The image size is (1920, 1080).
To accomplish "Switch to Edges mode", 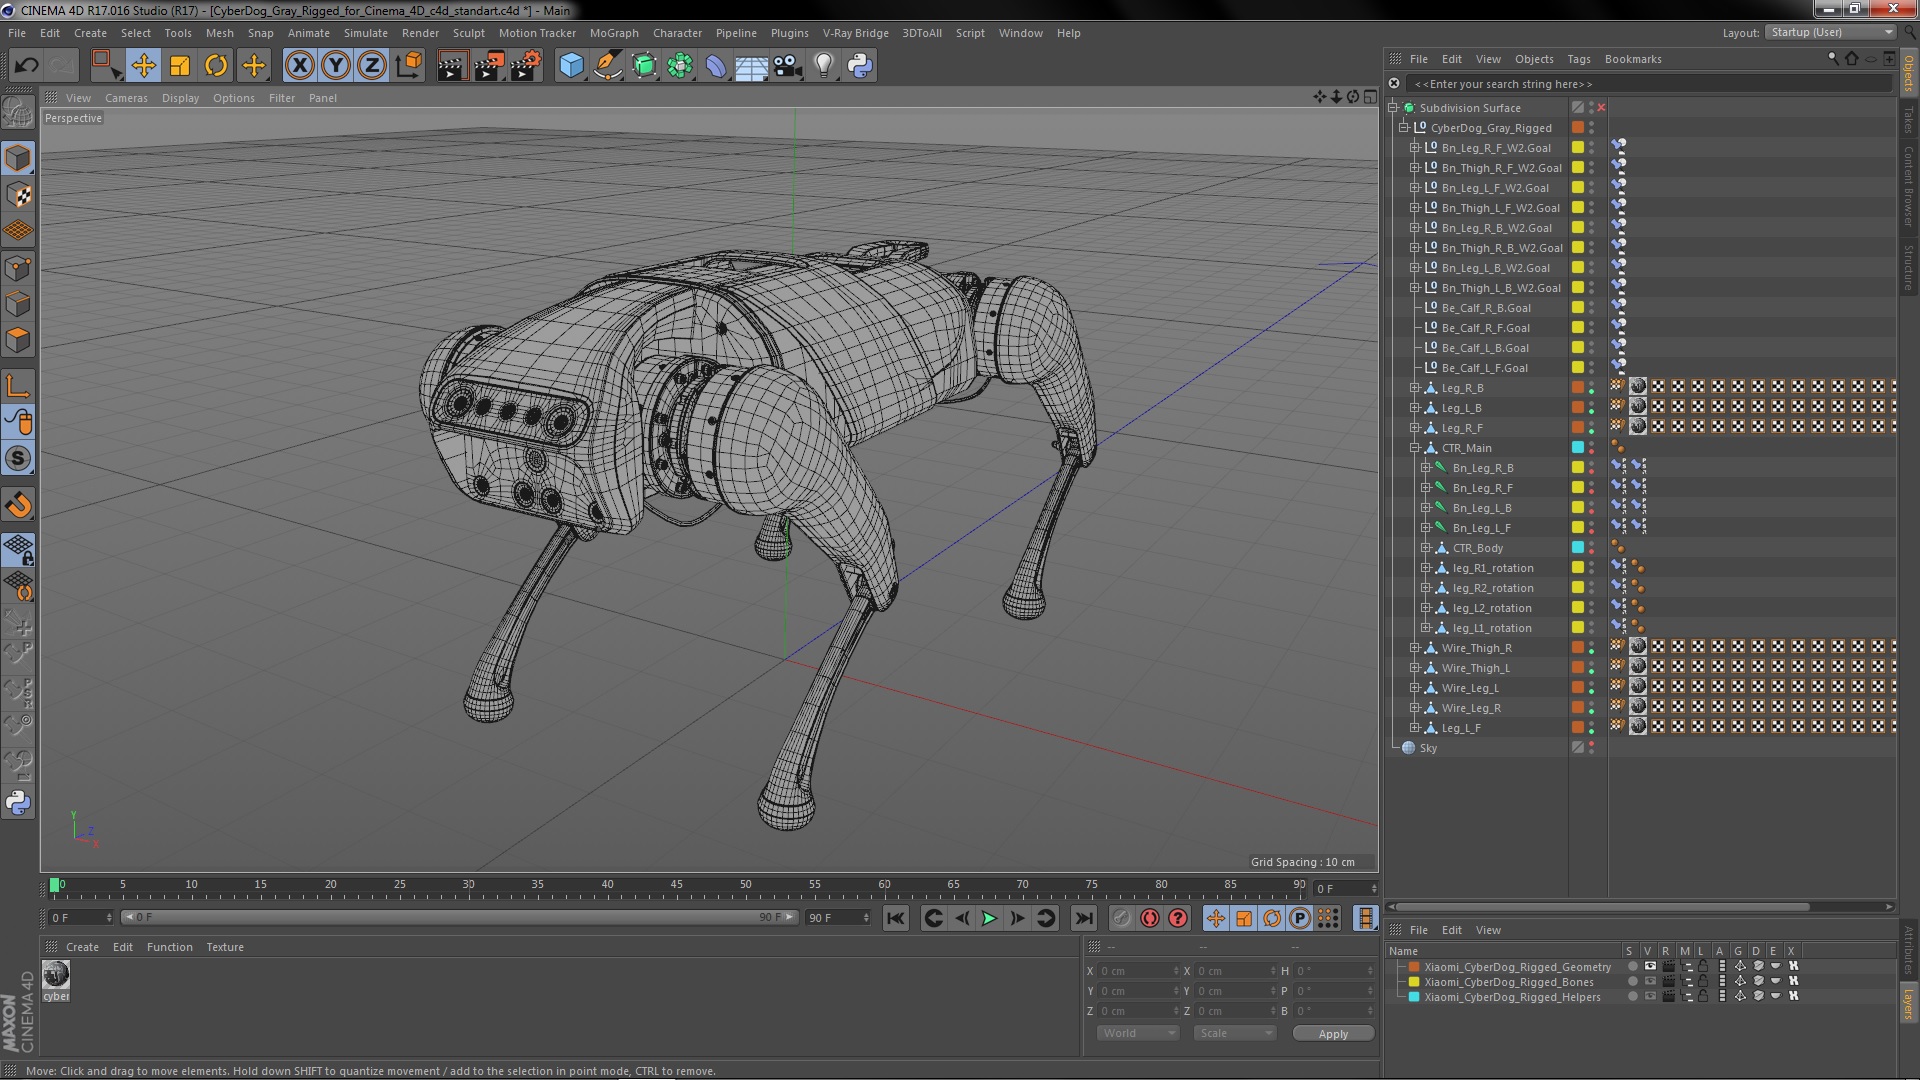I will click(x=18, y=304).
